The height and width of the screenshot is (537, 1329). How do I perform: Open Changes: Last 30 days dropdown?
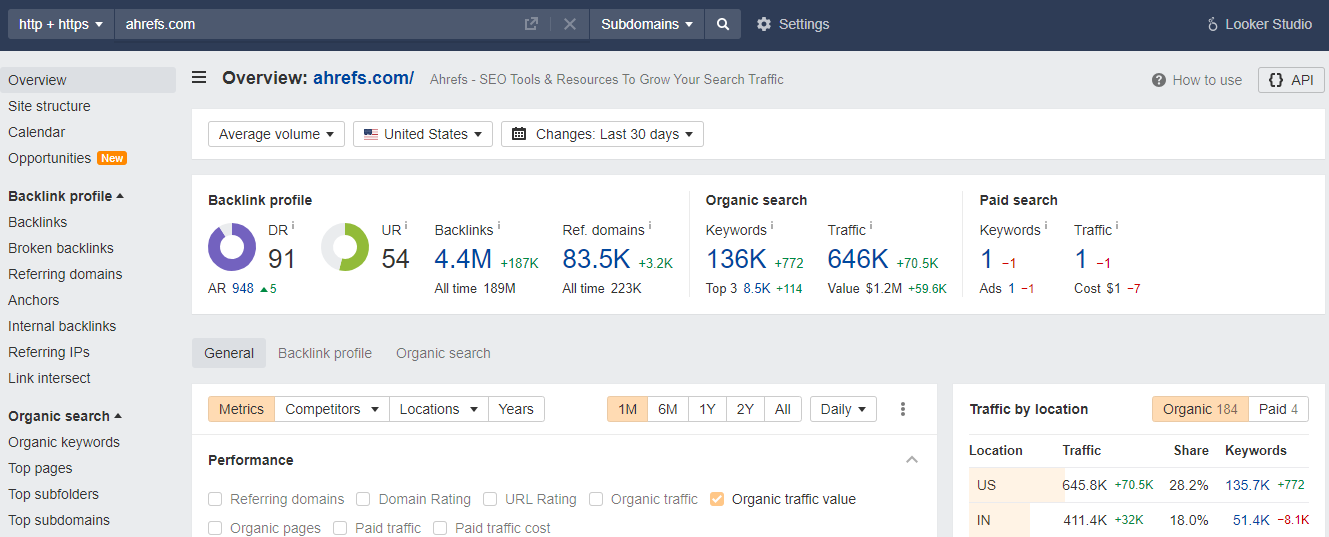click(602, 134)
